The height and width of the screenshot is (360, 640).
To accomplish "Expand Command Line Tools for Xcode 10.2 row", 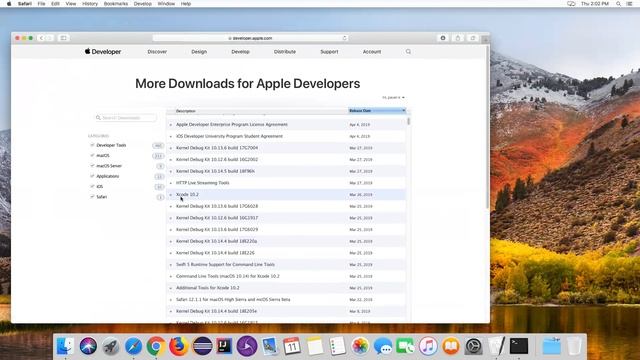I will tap(171, 276).
